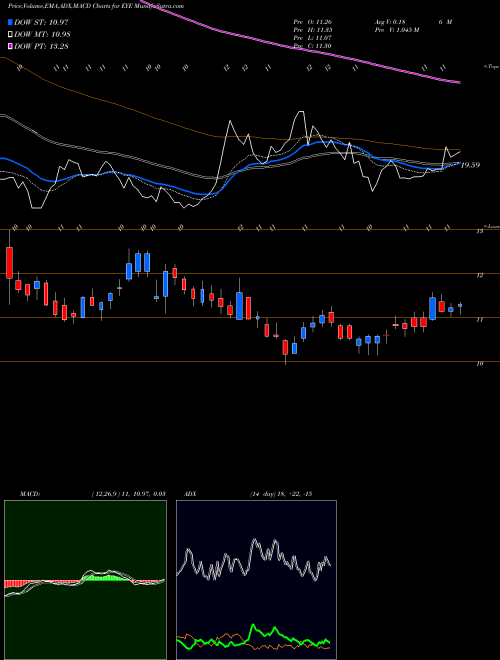Click the blue DOW ST legend swatch

coord(10,22)
